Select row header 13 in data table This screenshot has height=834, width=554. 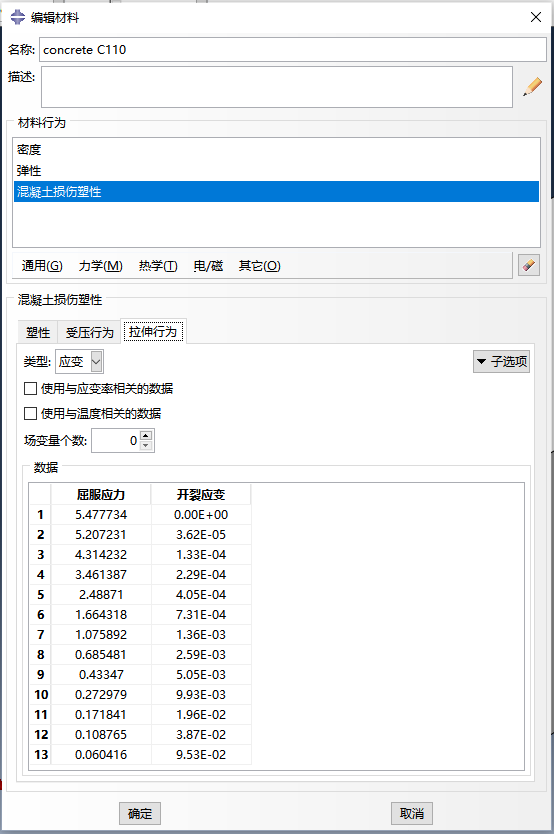click(40, 755)
